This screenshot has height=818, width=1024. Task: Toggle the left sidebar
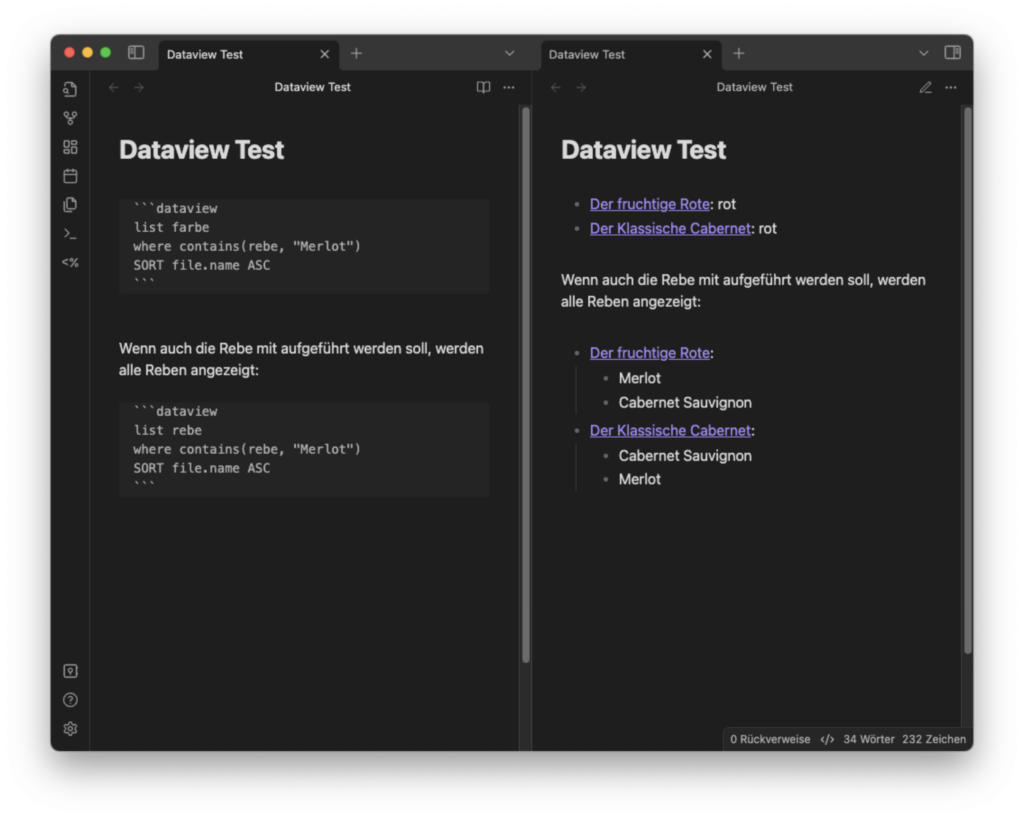(x=136, y=53)
